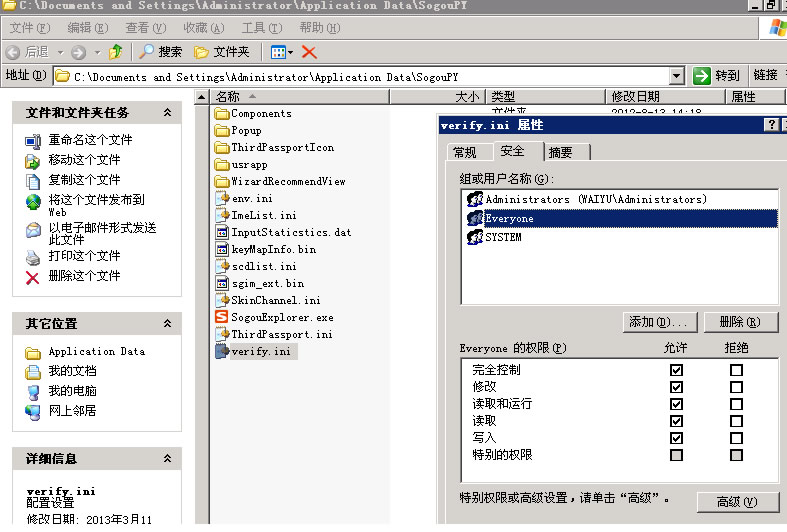Click 删除这个文件 red X icon
The image size is (787, 532).
(33, 278)
